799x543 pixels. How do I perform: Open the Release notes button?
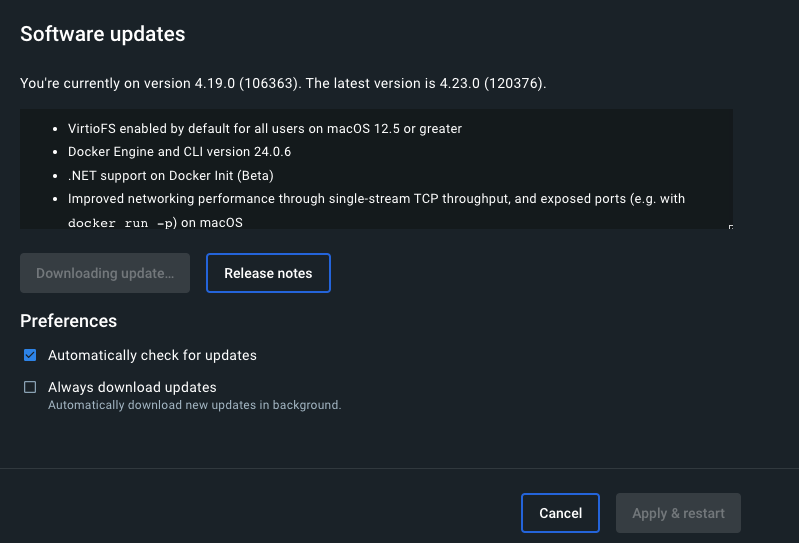point(268,273)
